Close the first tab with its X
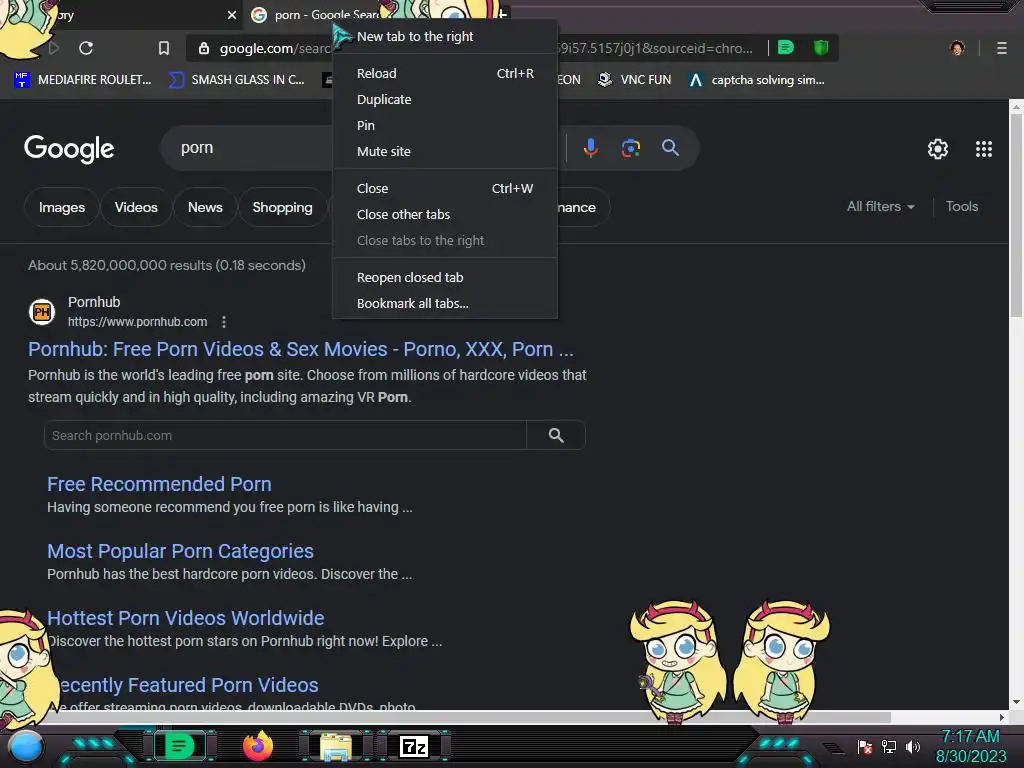Screen dimensions: 1024x768 [231, 15]
